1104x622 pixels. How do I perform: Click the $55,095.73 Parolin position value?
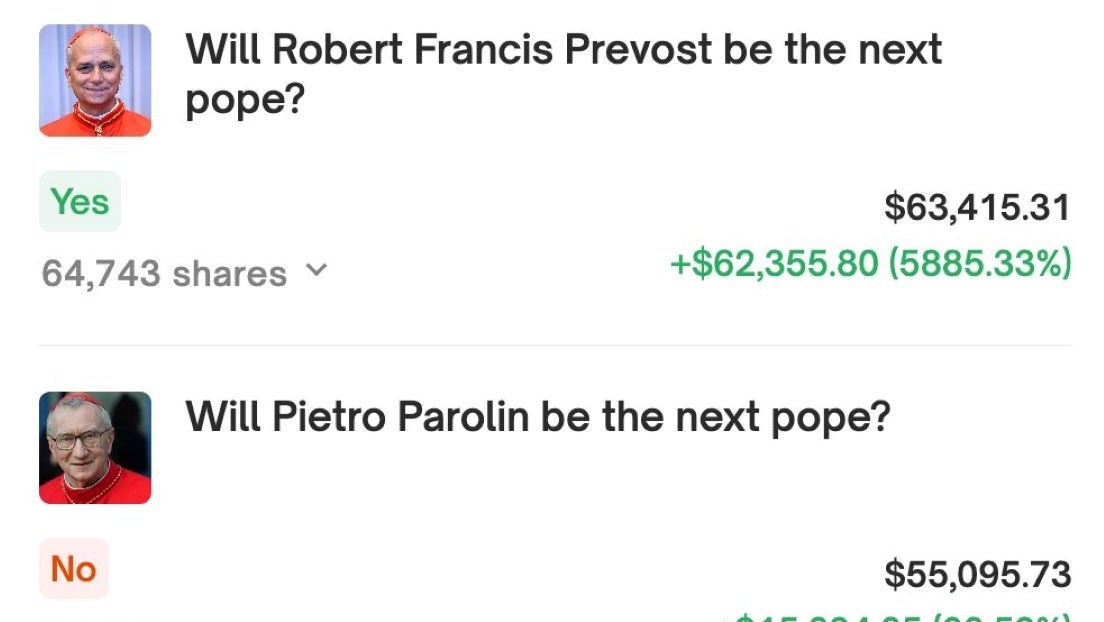pos(978,574)
